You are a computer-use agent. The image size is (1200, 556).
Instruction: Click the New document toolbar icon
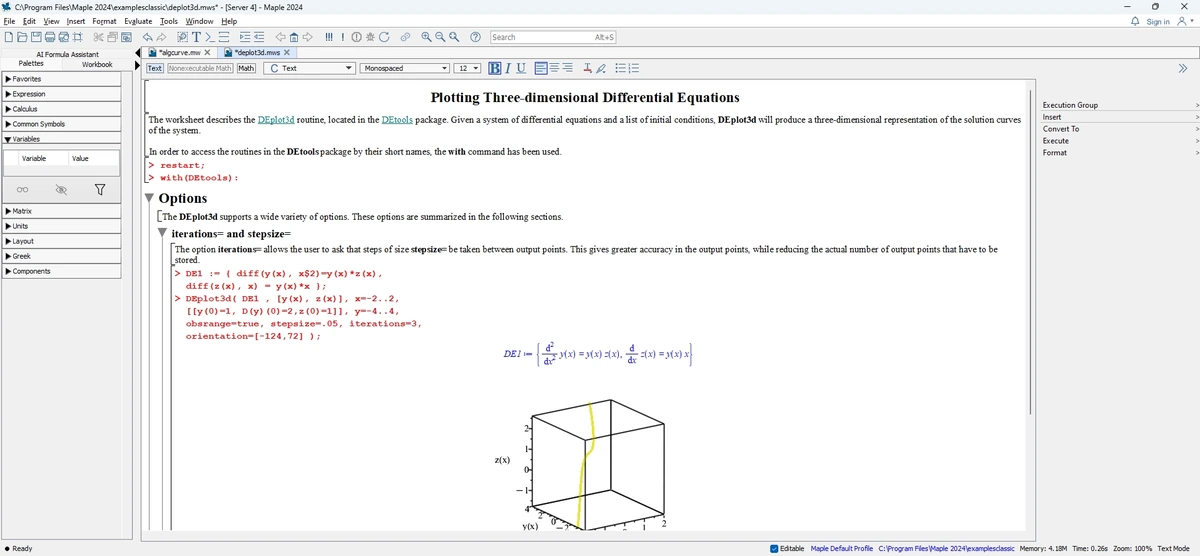8,37
